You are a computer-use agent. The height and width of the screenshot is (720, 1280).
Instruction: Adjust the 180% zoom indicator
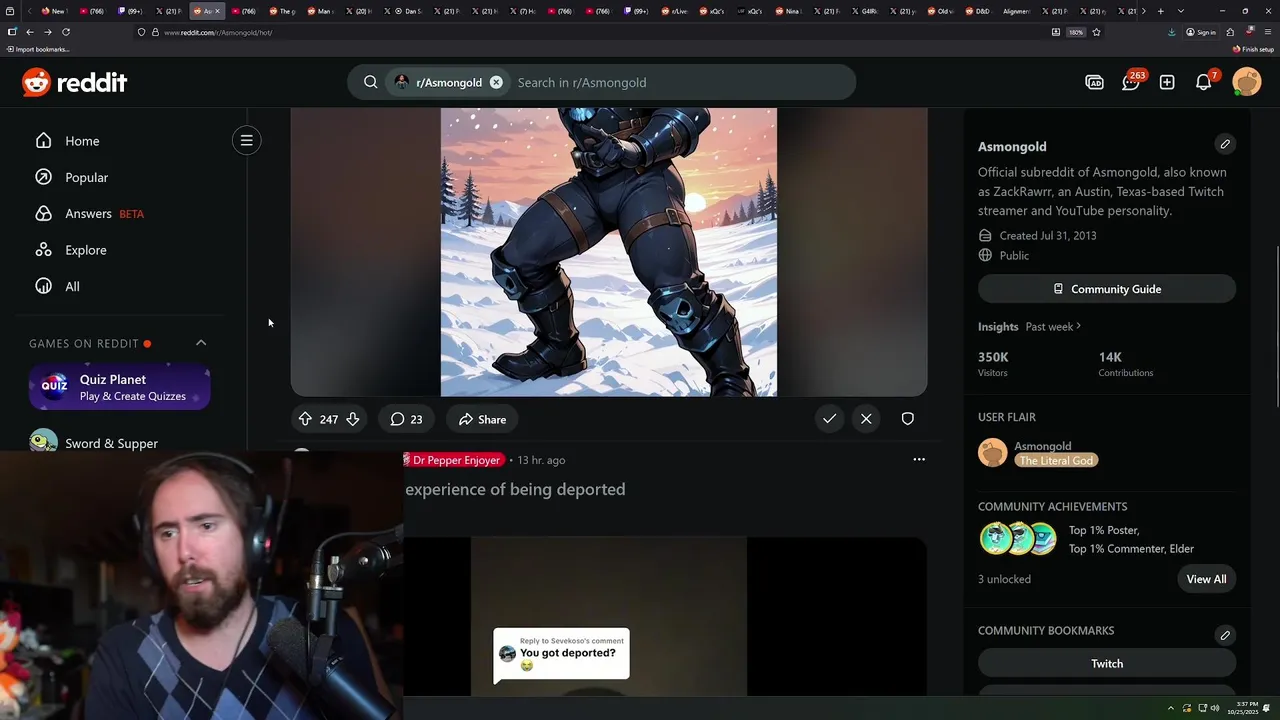(x=1076, y=32)
